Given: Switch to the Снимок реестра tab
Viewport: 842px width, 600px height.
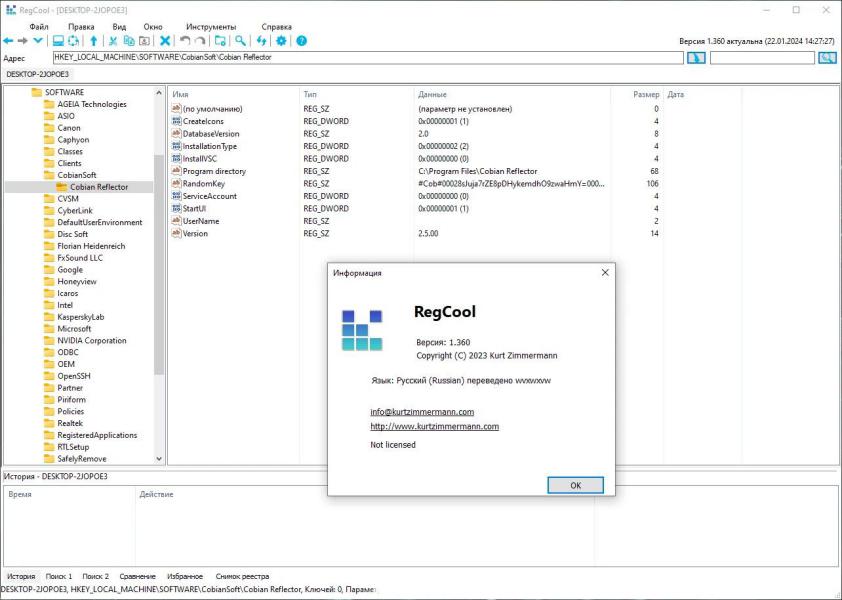Looking at the screenshot, I should coord(242,576).
